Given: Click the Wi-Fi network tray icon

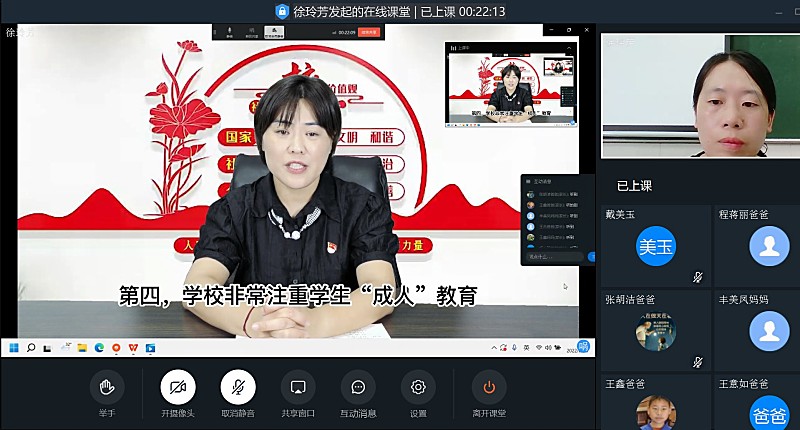Looking at the screenshot, I should pyautogui.click(x=539, y=348).
